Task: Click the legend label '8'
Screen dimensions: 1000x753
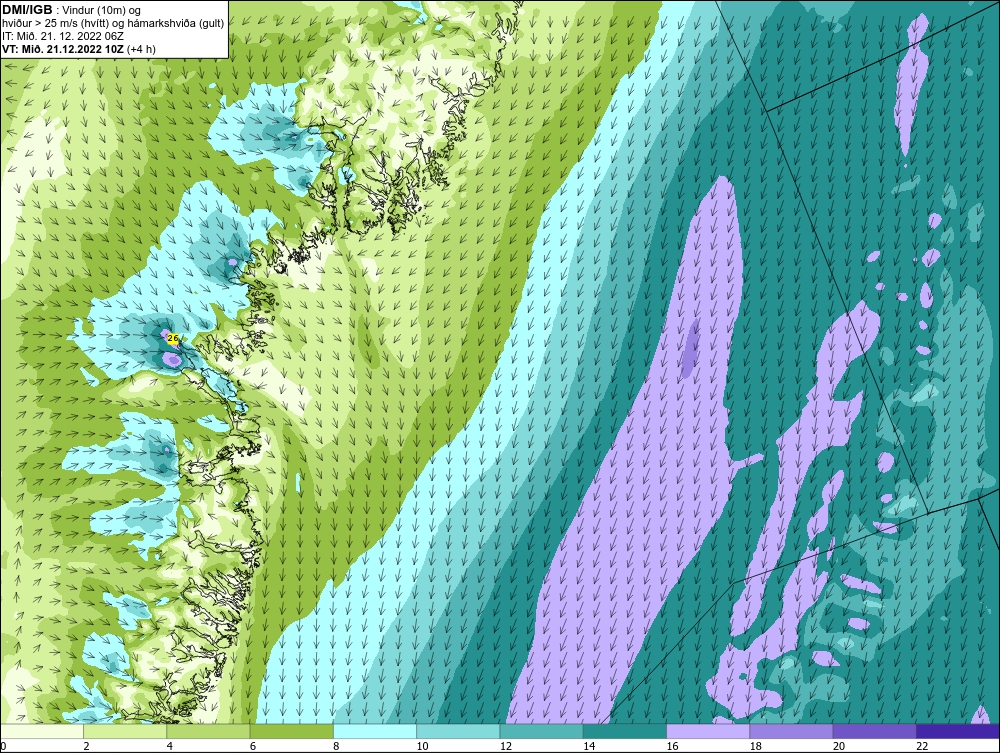Action: pos(336,746)
